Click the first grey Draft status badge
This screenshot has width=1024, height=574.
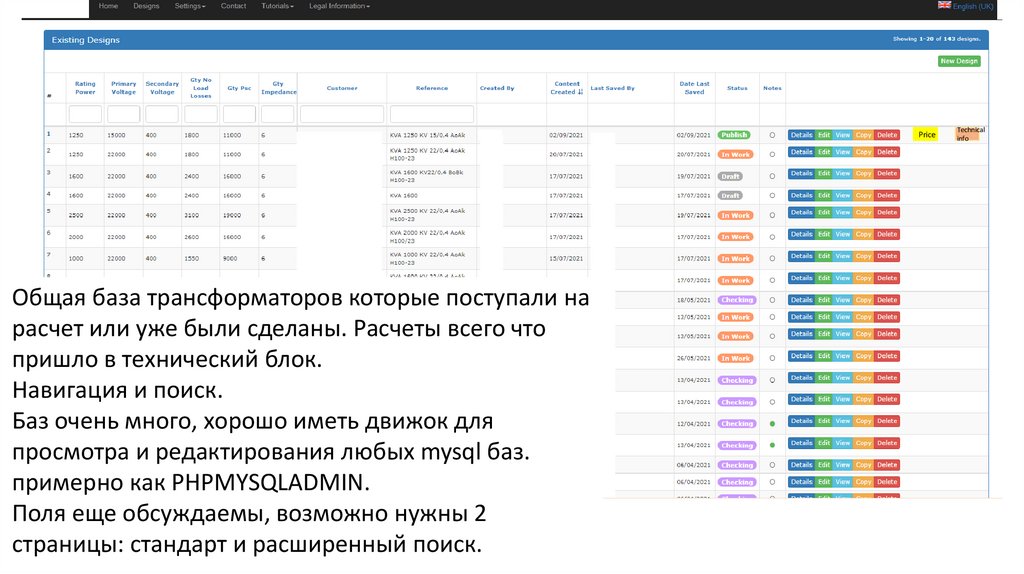pos(730,176)
